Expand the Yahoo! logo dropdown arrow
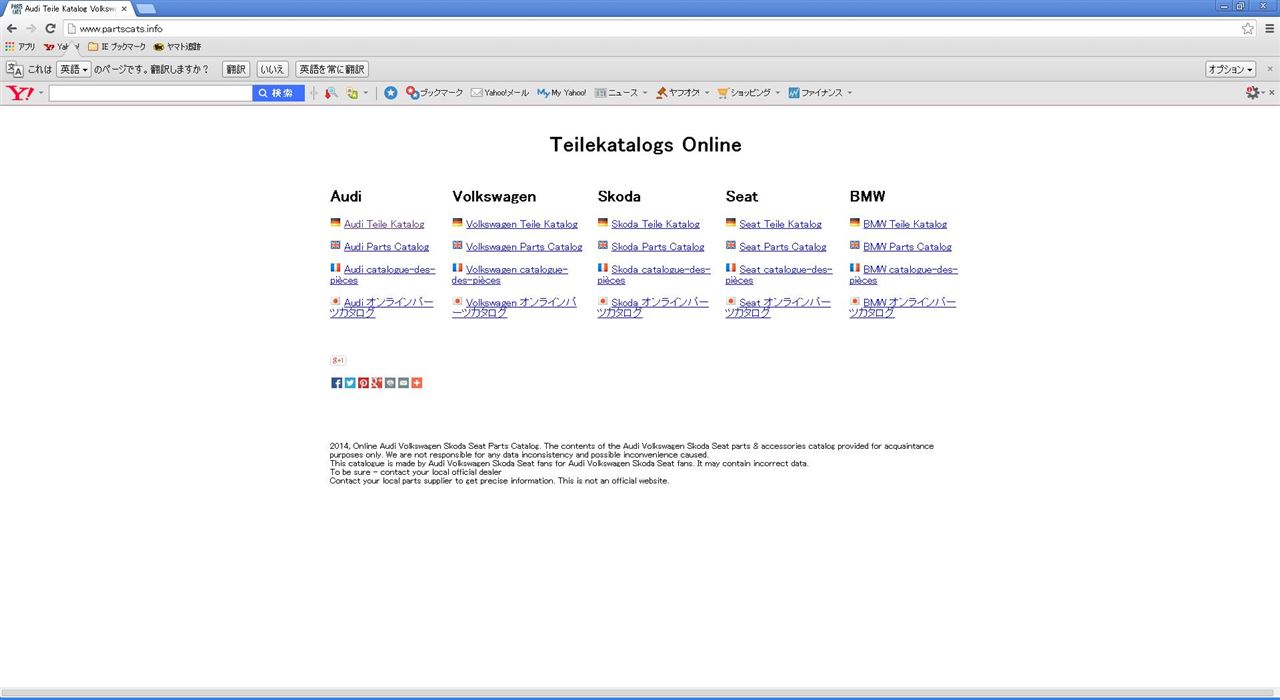The height and width of the screenshot is (700, 1280). [41, 93]
